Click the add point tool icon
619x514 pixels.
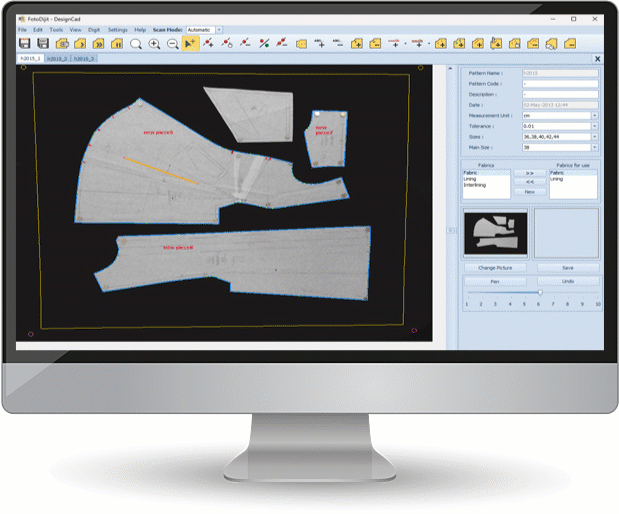coord(209,44)
